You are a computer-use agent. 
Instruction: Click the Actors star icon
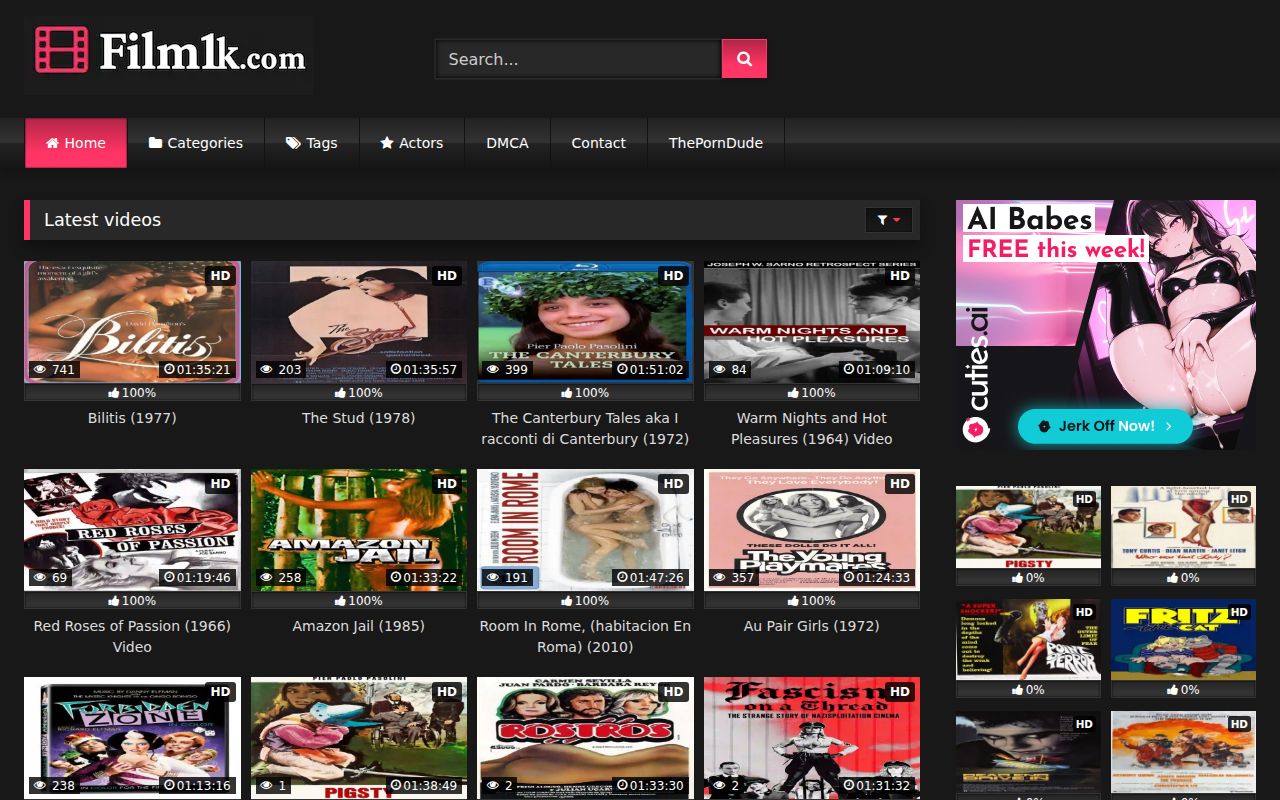[387, 143]
